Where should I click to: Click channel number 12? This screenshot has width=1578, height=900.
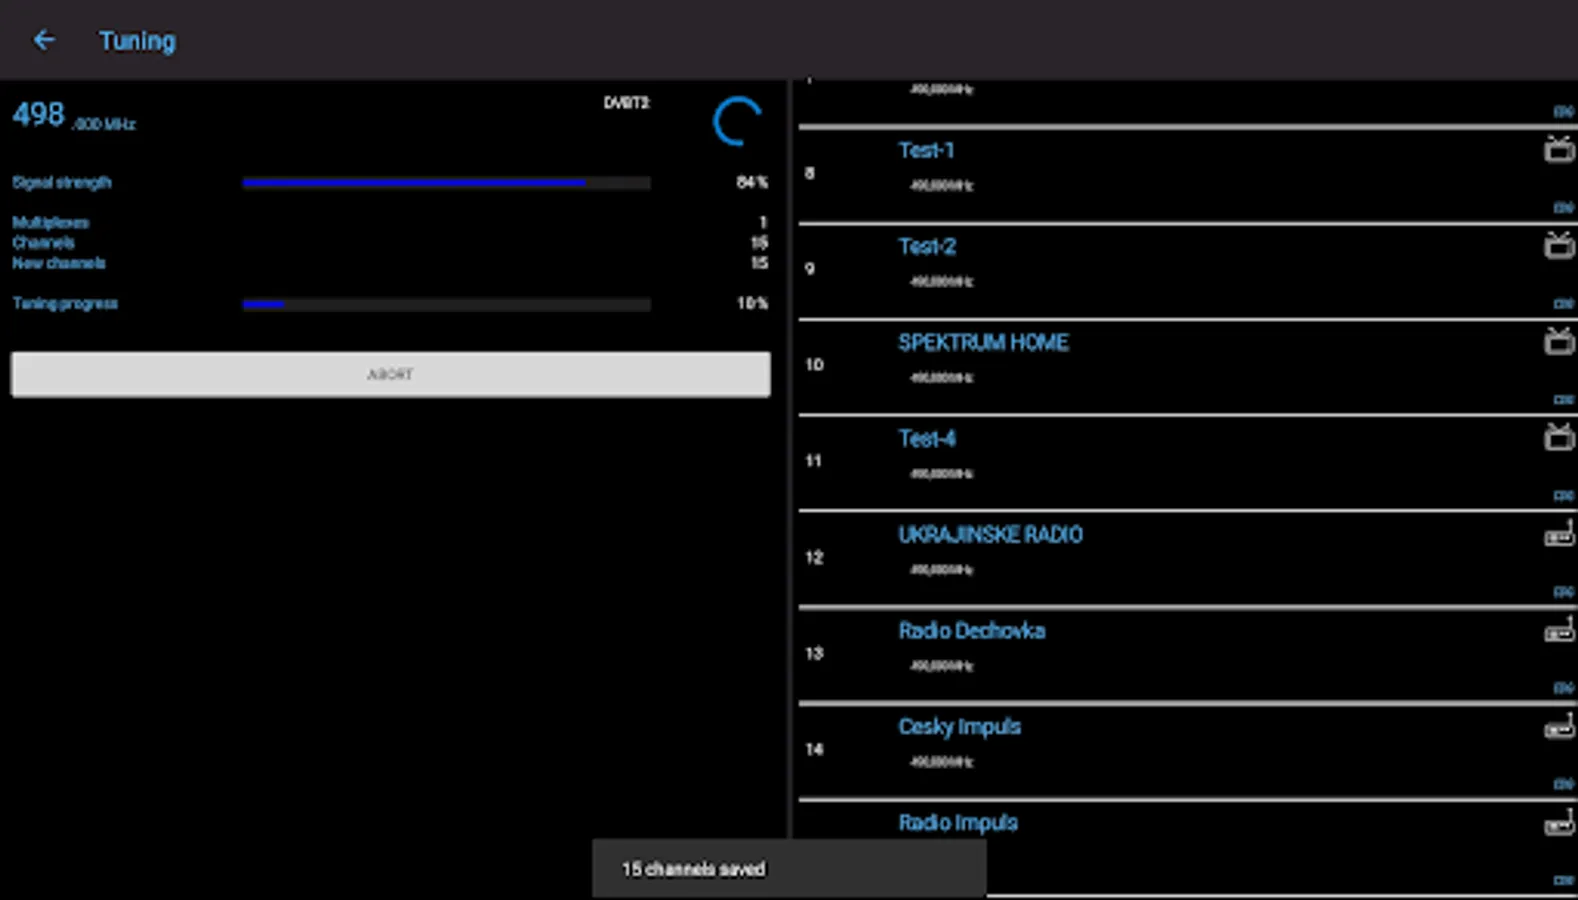pos(815,558)
